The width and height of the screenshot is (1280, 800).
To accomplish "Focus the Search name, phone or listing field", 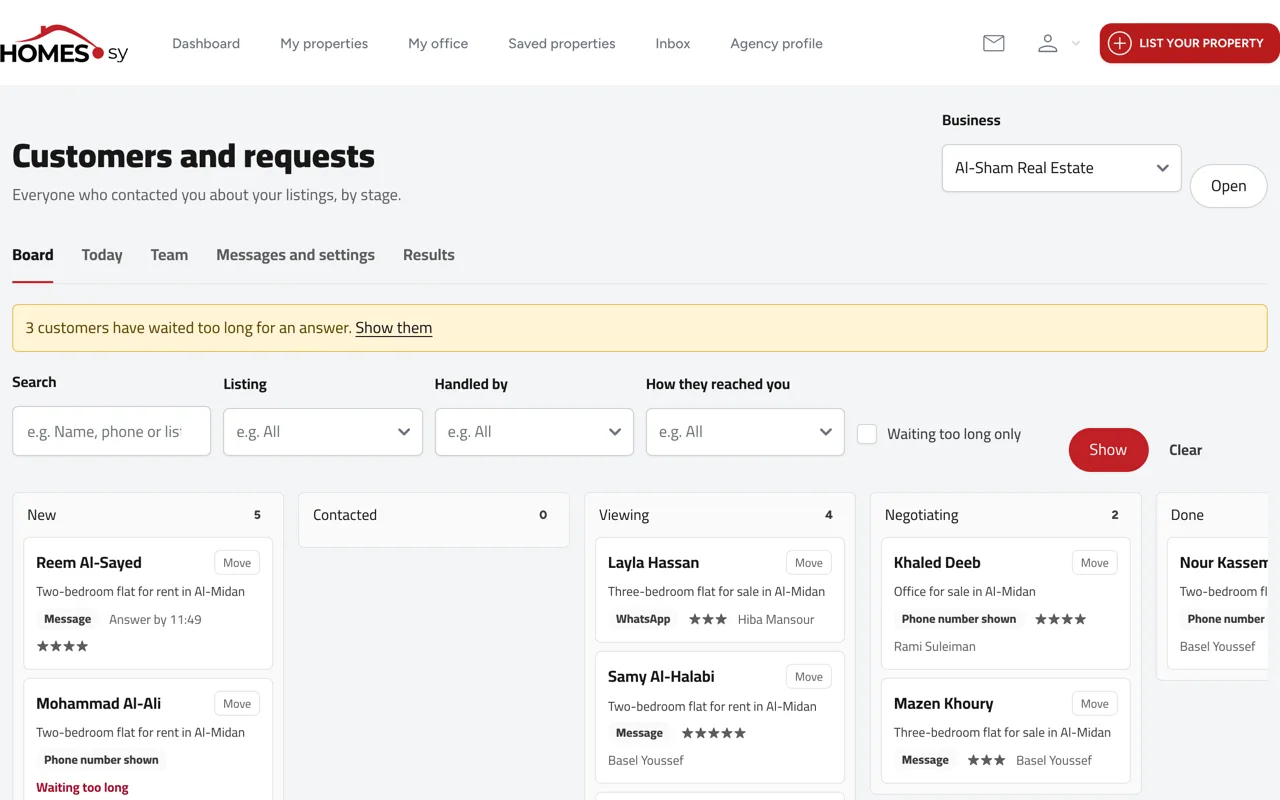I will 111,431.
